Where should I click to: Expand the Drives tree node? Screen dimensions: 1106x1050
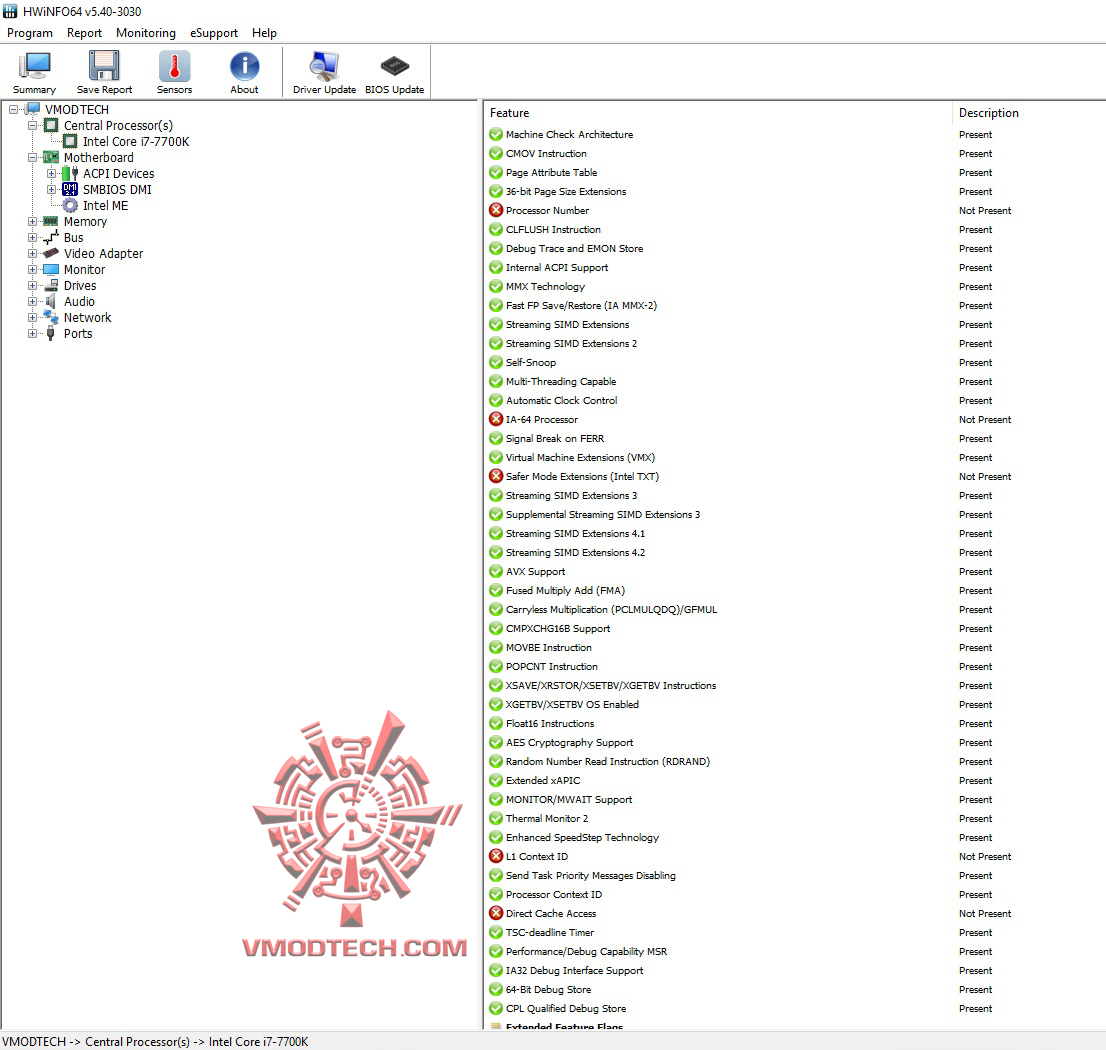click(x=32, y=286)
